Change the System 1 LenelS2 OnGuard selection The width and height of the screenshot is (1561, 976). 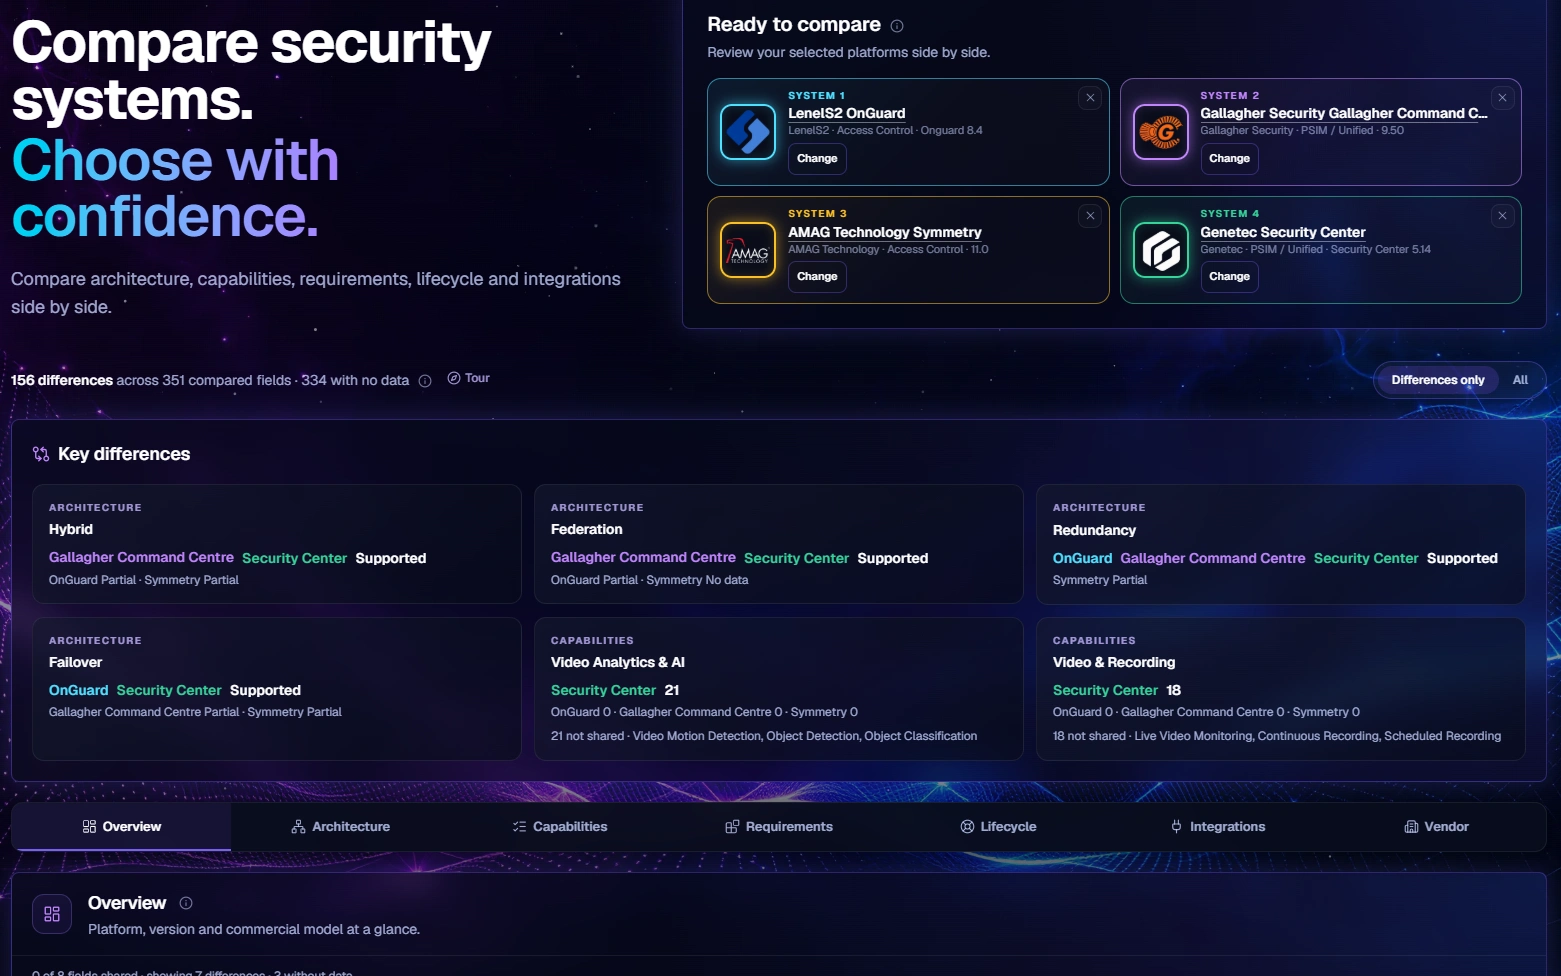tap(817, 159)
